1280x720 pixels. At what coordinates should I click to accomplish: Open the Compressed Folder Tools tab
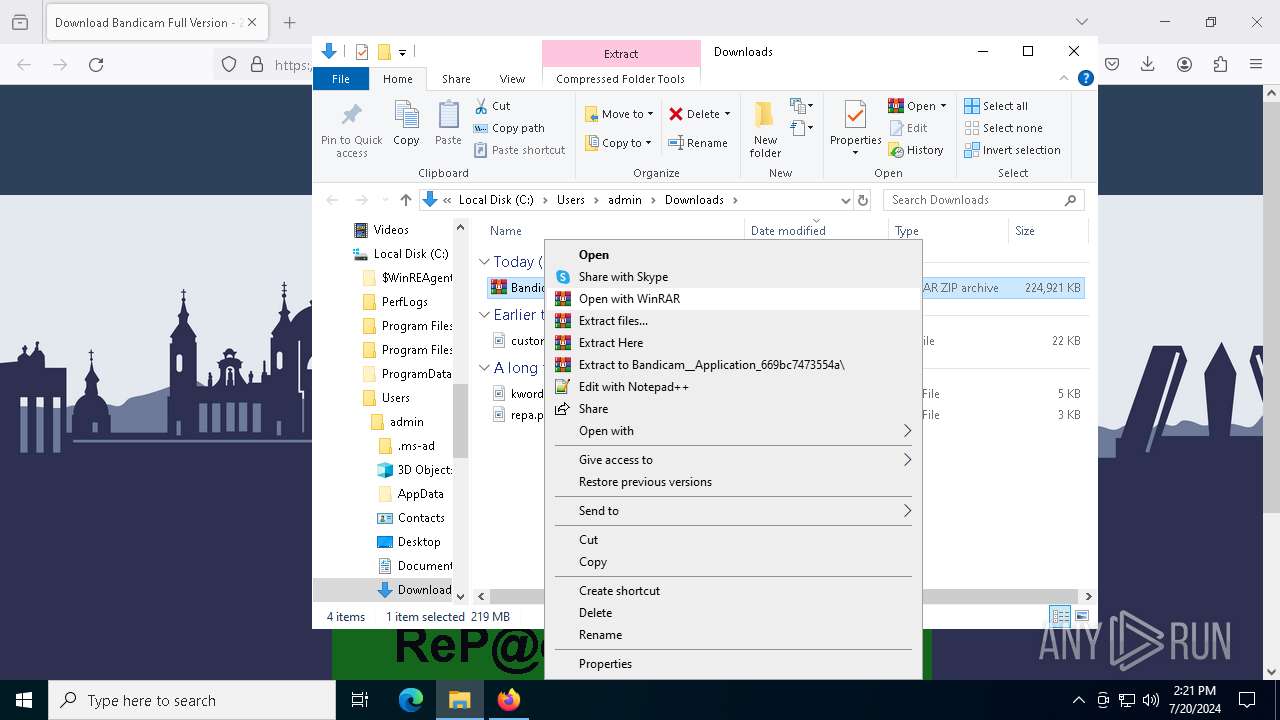(x=621, y=79)
